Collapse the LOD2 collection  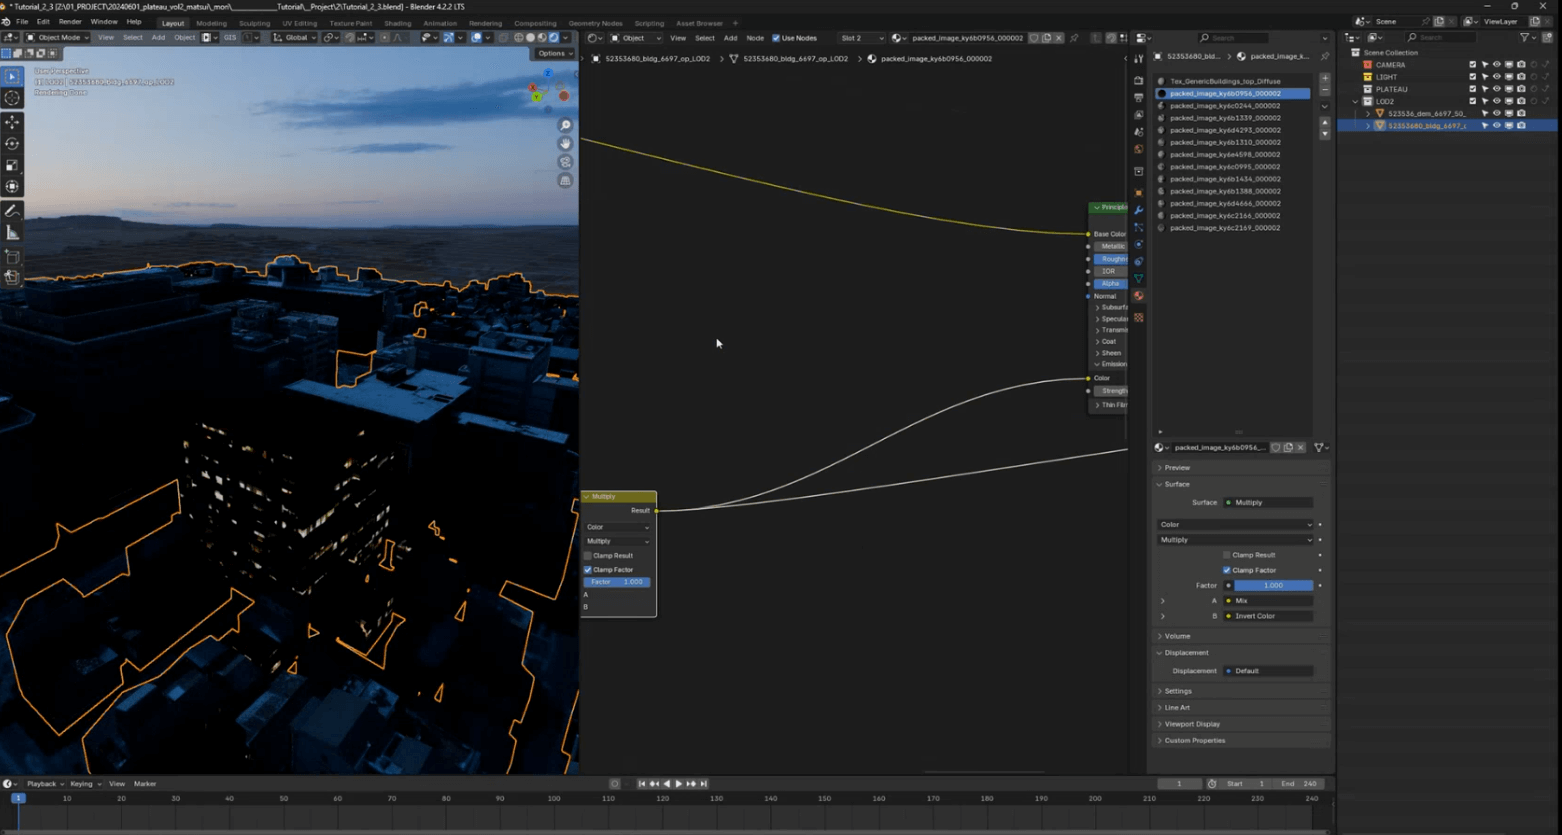pos(1356,101)
